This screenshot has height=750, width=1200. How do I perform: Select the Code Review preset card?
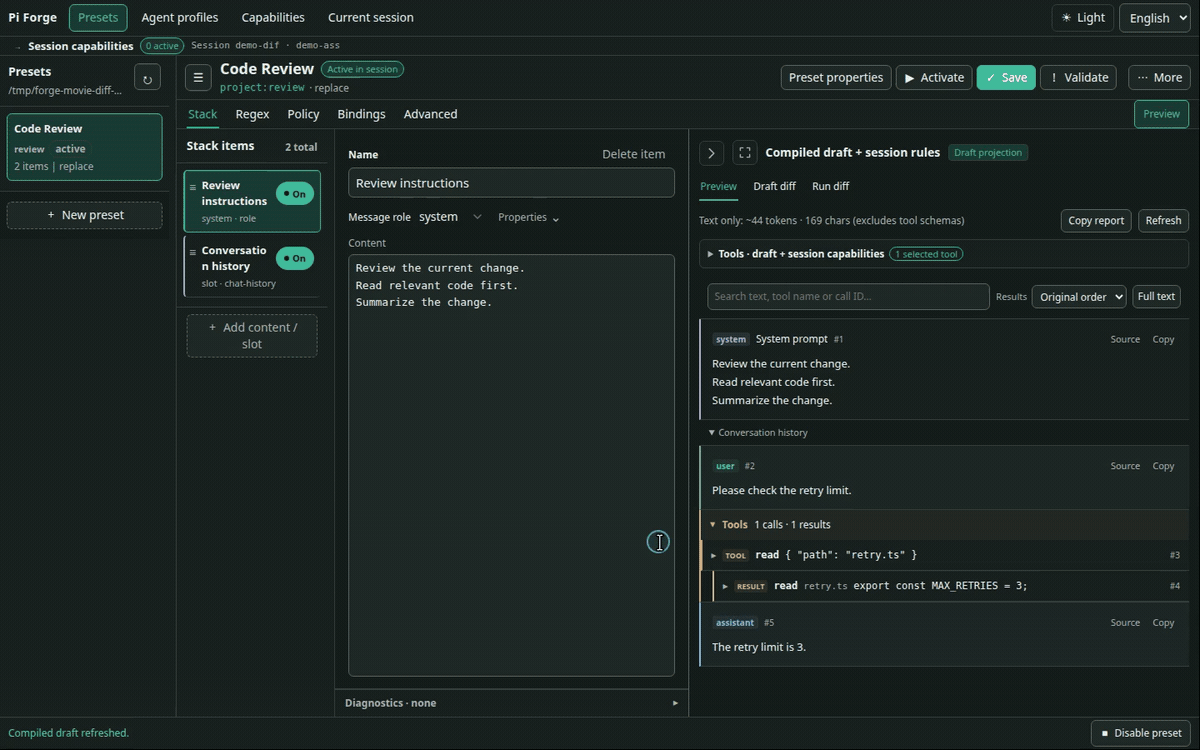85,147
